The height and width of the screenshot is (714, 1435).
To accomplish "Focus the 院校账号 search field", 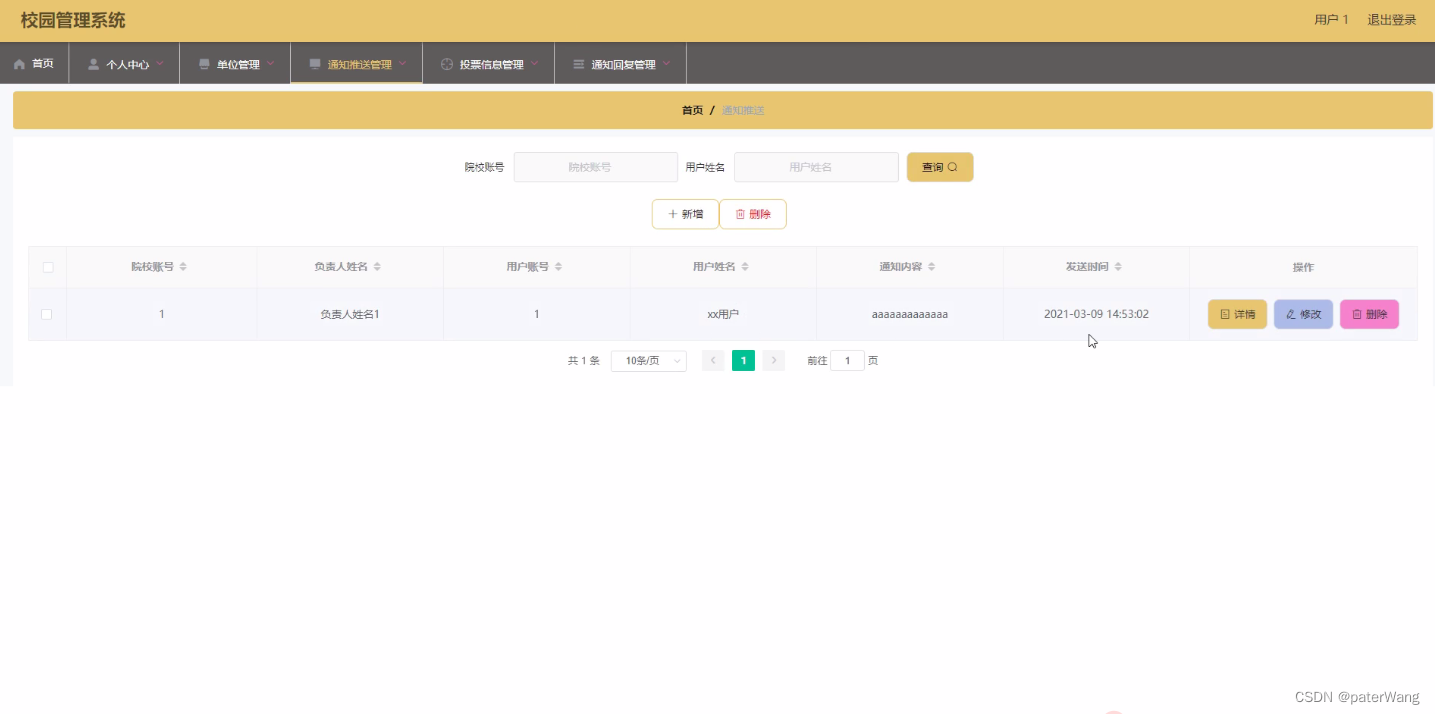I will pyautogui.click(x=596, y=167).
